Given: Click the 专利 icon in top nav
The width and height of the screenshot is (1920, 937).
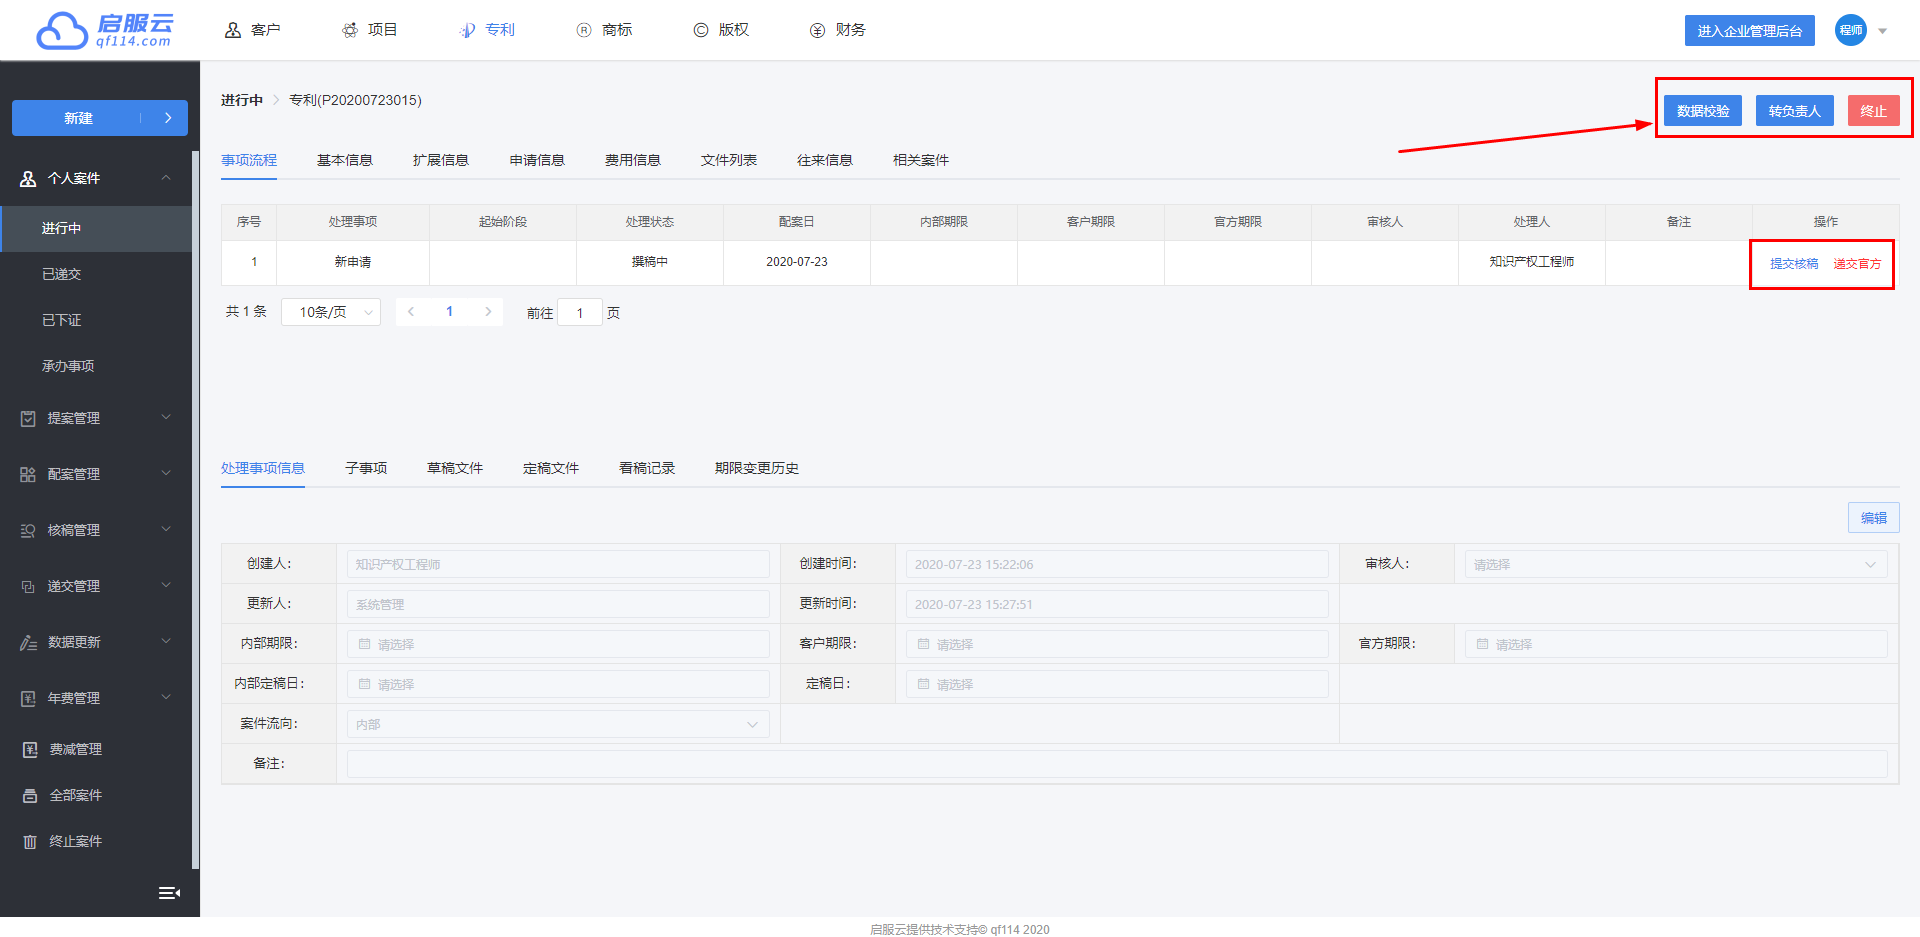Looking at the screenshot, I should pyautogui.click(x=467, y=30).
